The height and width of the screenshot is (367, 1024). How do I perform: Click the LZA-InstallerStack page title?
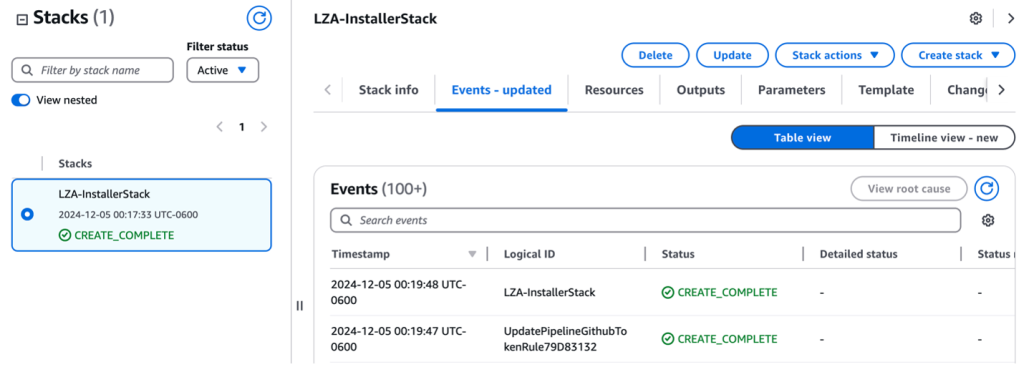tap(375, 19)
